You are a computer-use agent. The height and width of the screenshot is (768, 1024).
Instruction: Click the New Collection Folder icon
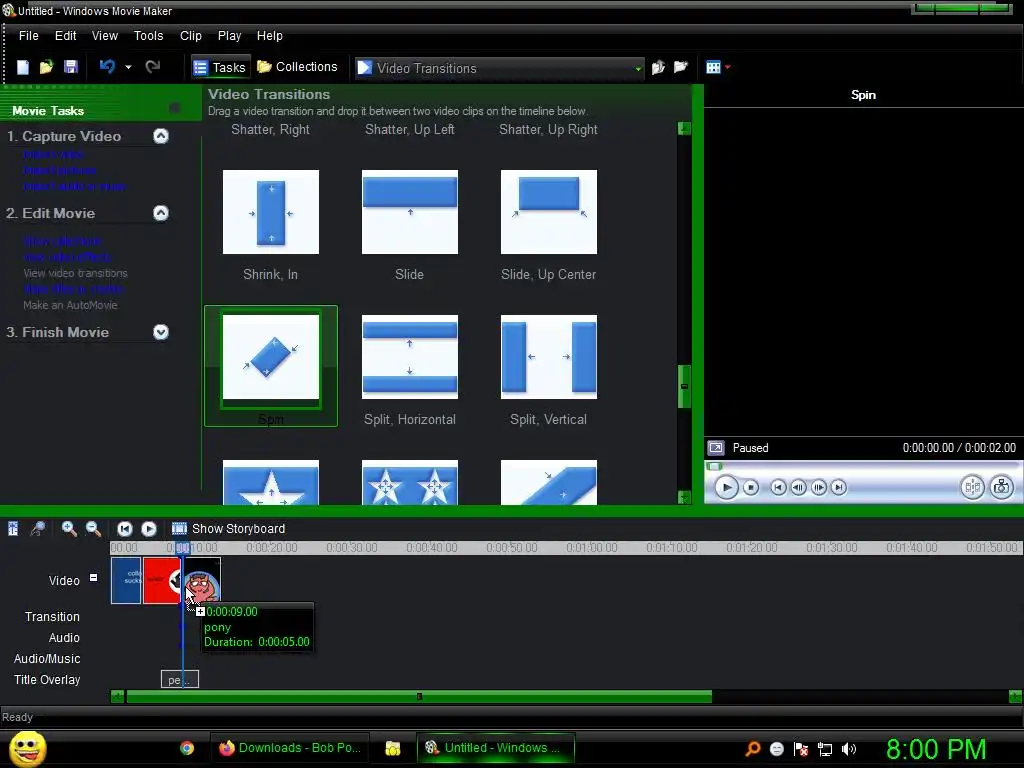point(680,67)
